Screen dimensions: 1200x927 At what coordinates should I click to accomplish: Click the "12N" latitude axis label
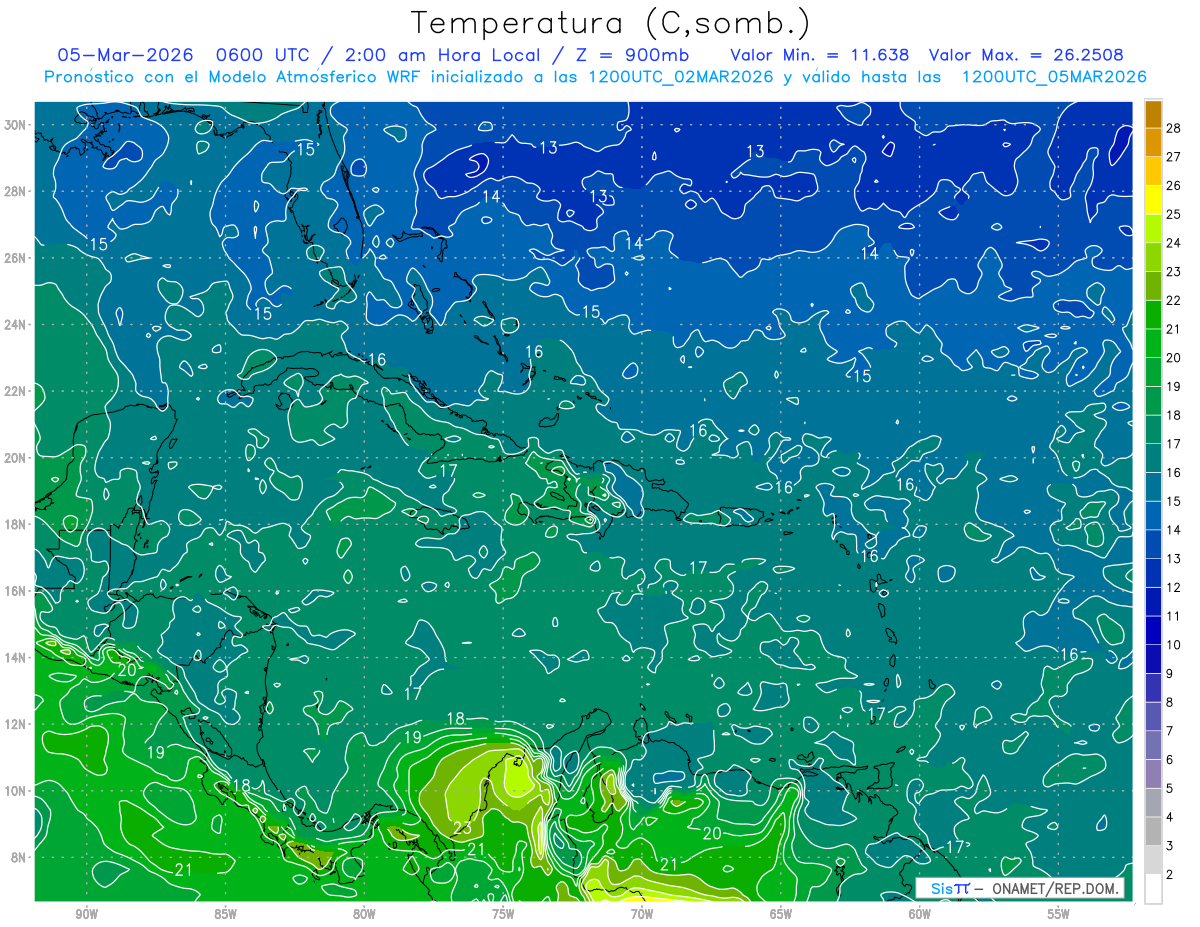coord(17,724)
